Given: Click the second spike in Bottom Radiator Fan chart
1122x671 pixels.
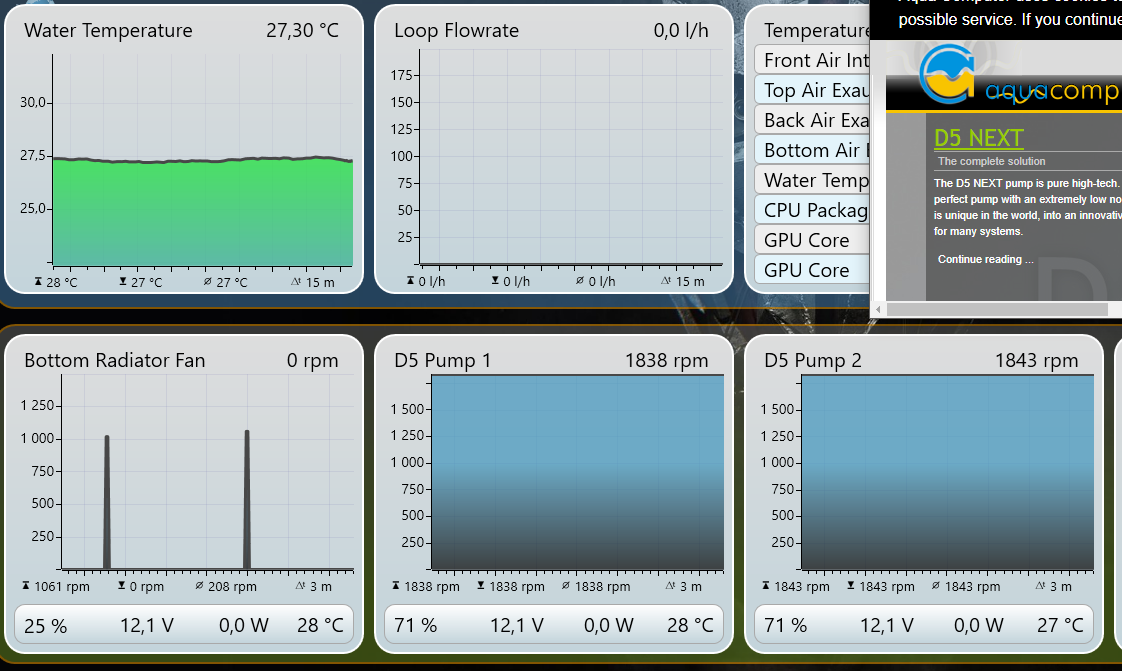Looking at the screenshot, I should point(247,499).
